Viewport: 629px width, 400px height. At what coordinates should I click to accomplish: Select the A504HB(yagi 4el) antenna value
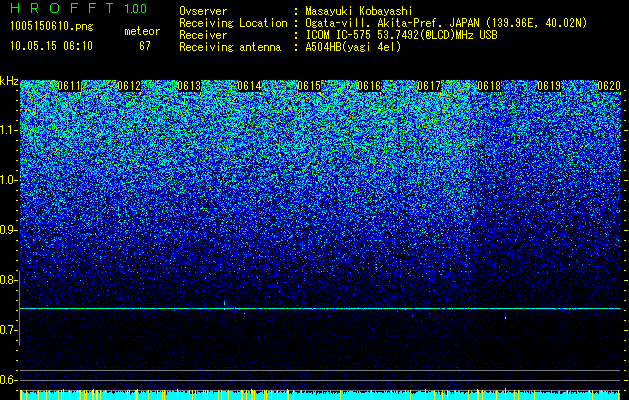click(x=353, y=47)
